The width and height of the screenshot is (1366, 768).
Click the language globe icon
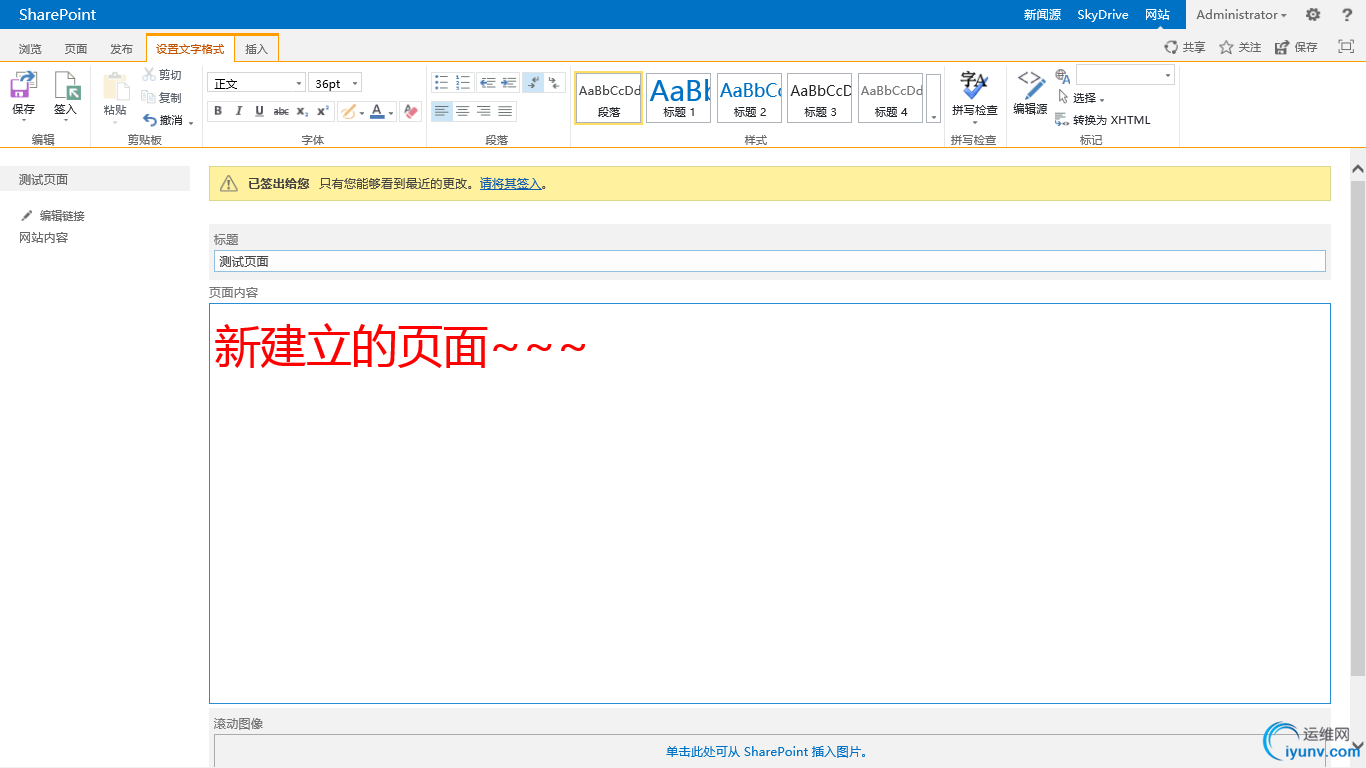click(x=1063, y=76)
